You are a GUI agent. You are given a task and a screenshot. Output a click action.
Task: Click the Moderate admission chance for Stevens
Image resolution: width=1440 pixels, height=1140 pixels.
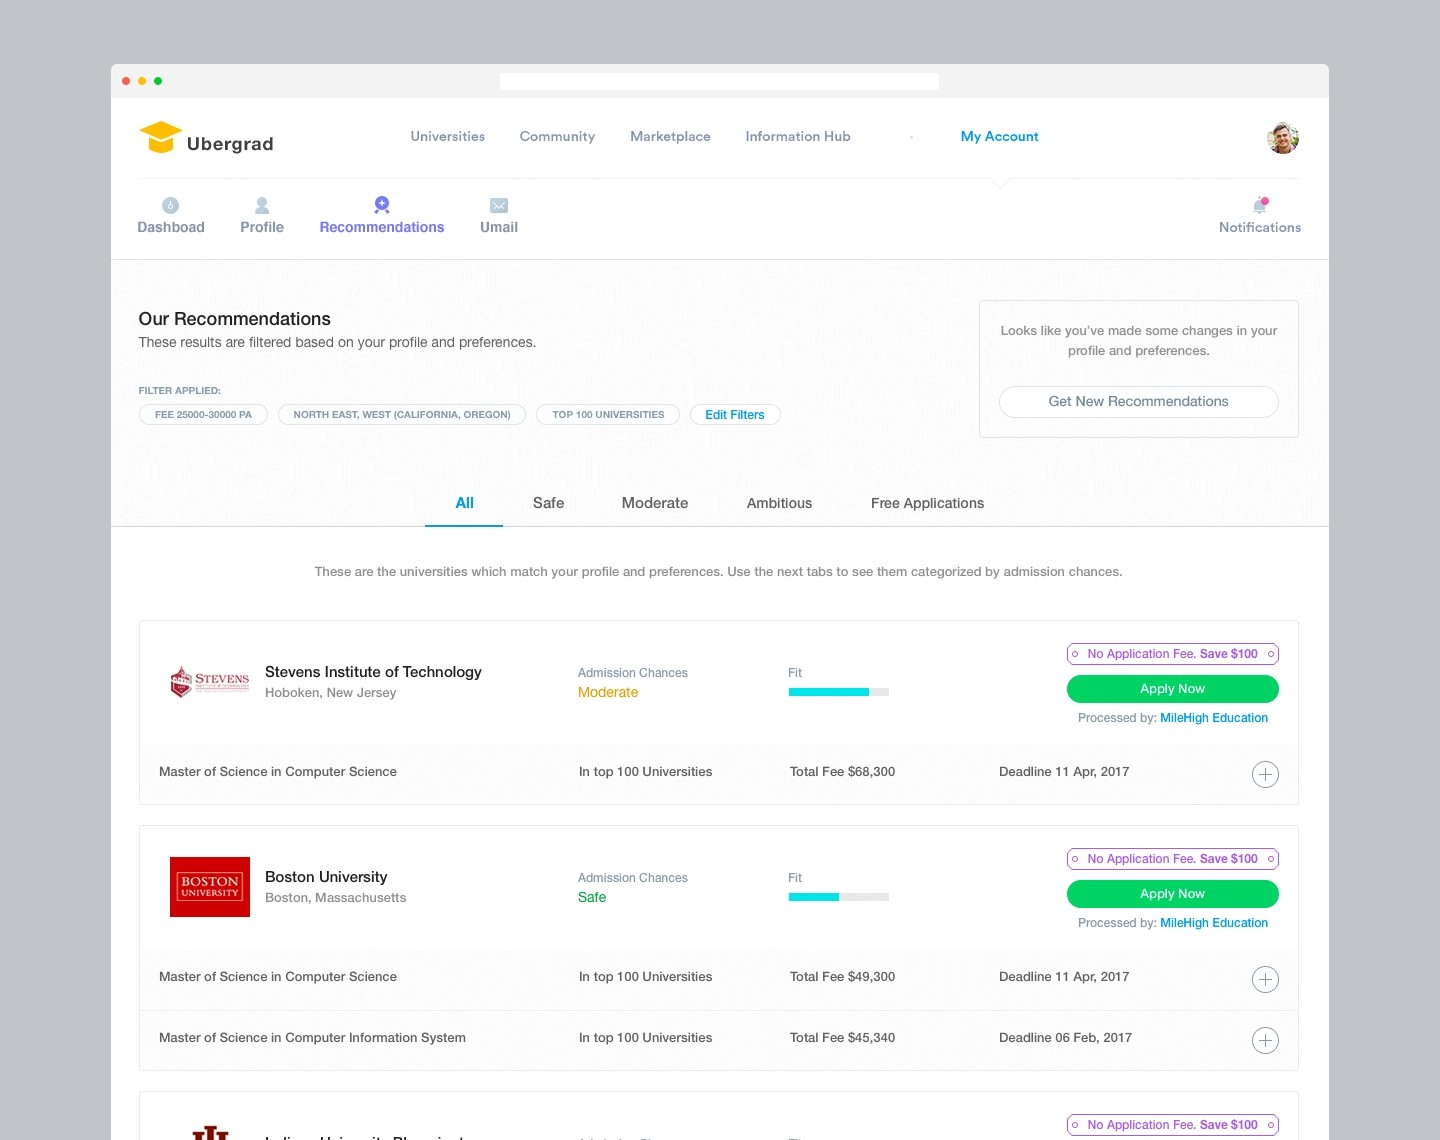pos(608,692)
